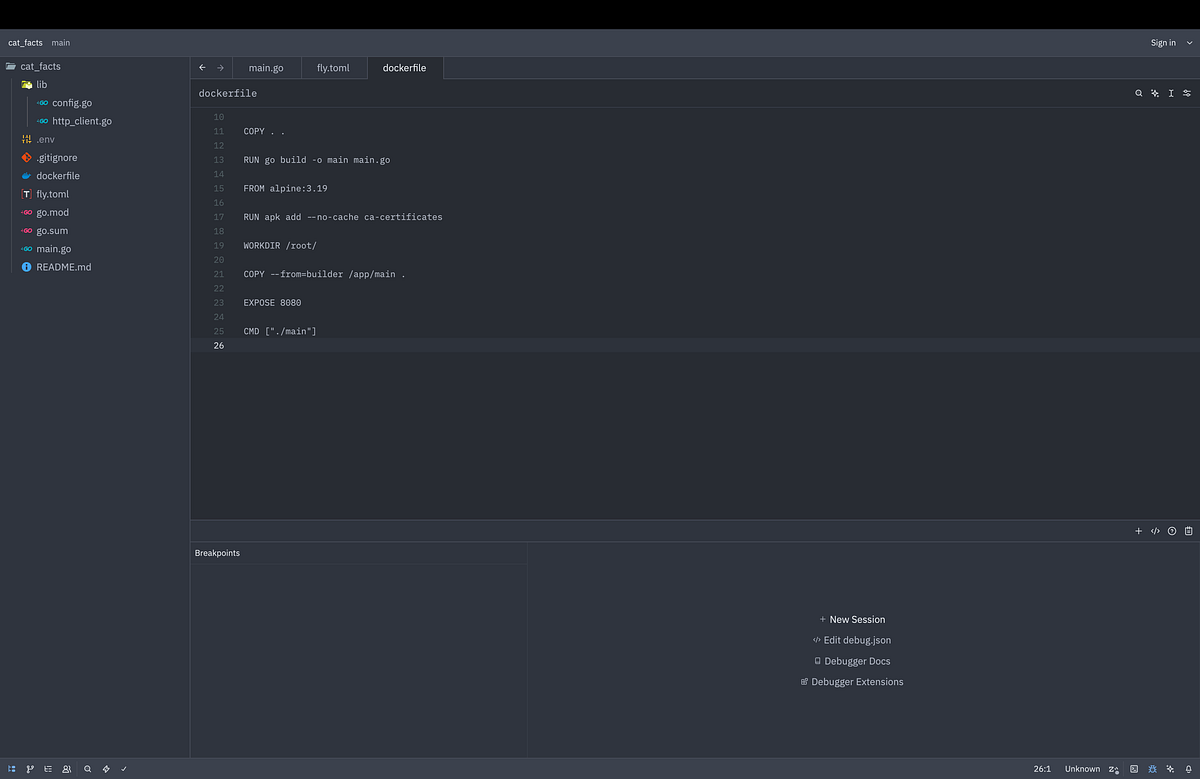The image size is (1200, 779).
Task: Open config.go in project tree
Action: pyautogui.click(x=72, y=103)
